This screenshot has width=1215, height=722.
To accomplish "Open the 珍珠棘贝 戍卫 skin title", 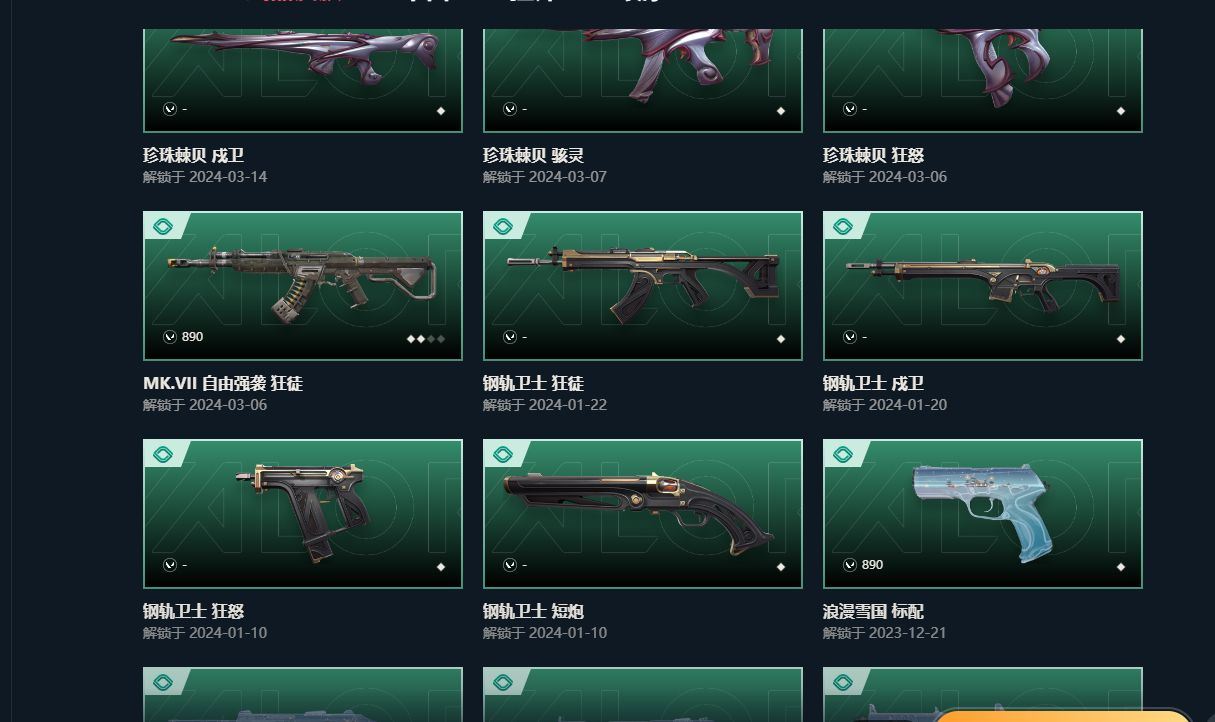I will (193, 155).
